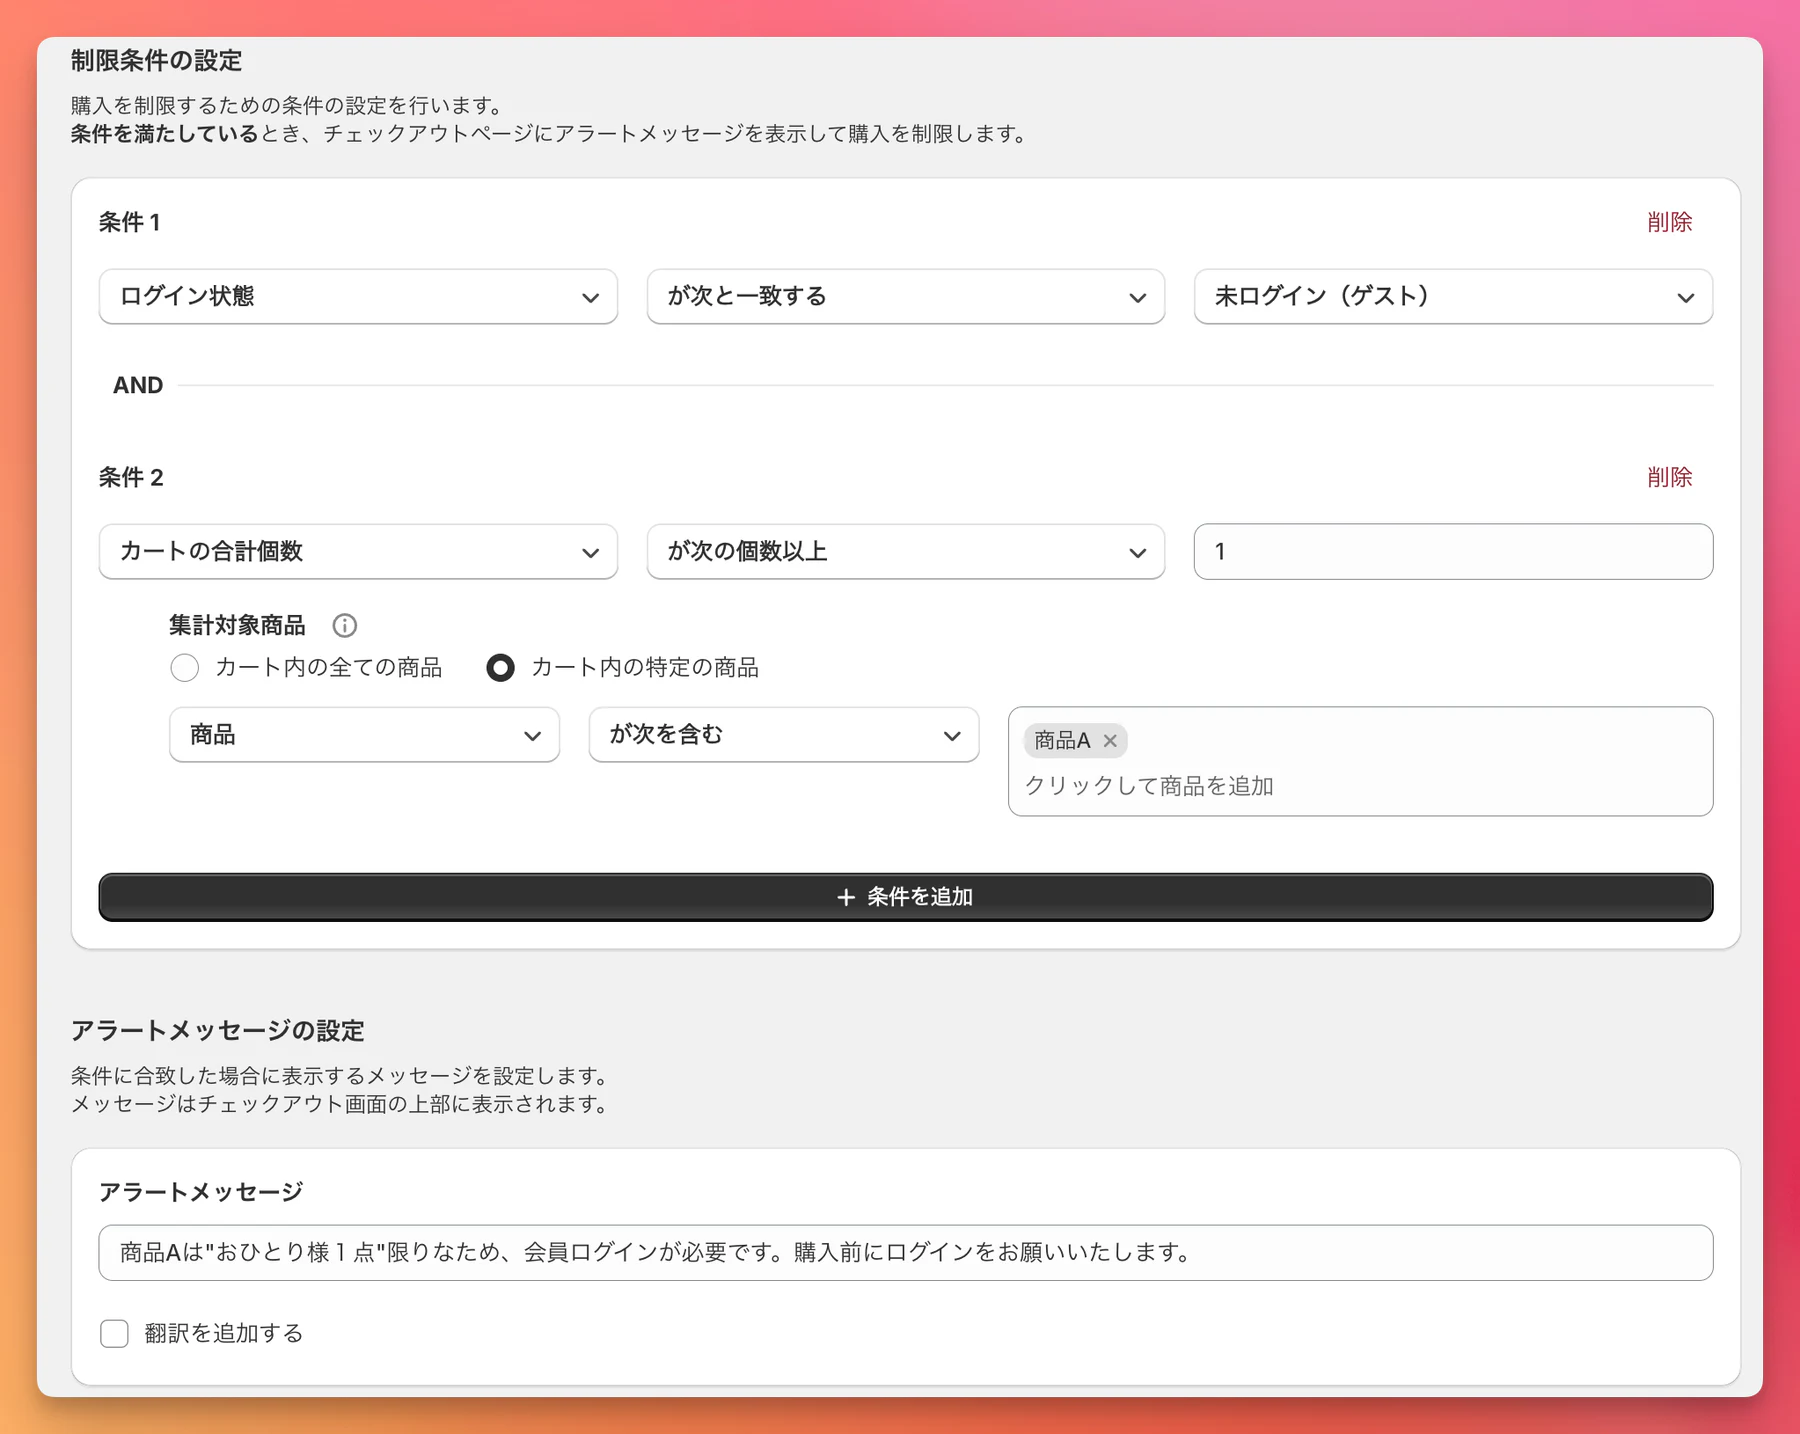Screen dimensions: 1800x1434
Task: Select the カート内の全ての商品 radio button
Action: click(x=184, y=667)
